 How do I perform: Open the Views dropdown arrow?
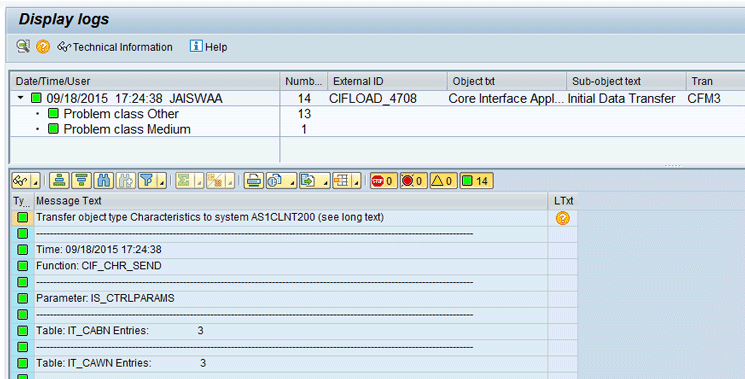tap(292, 181)
